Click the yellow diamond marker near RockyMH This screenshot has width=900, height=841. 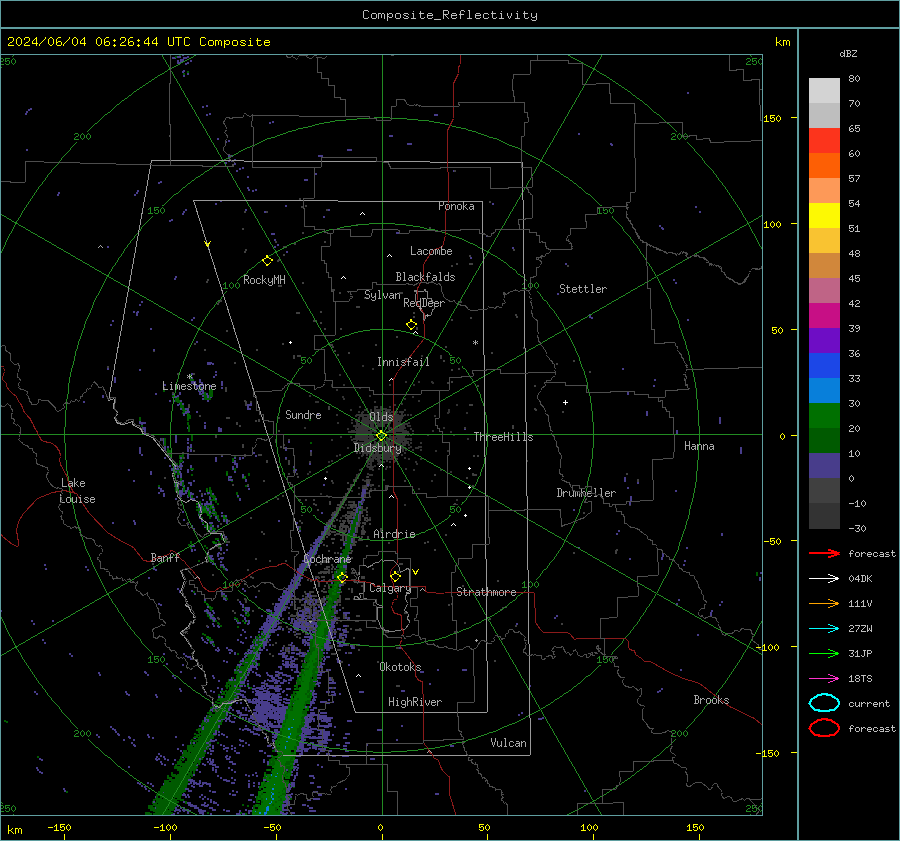tap(267, 261)
